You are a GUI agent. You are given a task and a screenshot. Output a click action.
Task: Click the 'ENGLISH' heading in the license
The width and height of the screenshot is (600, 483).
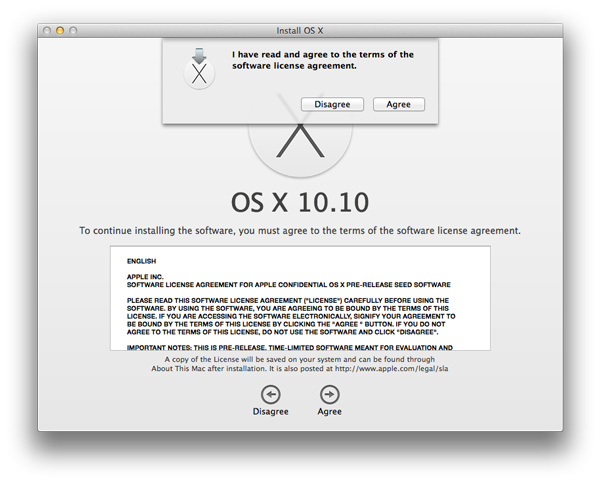142,261
